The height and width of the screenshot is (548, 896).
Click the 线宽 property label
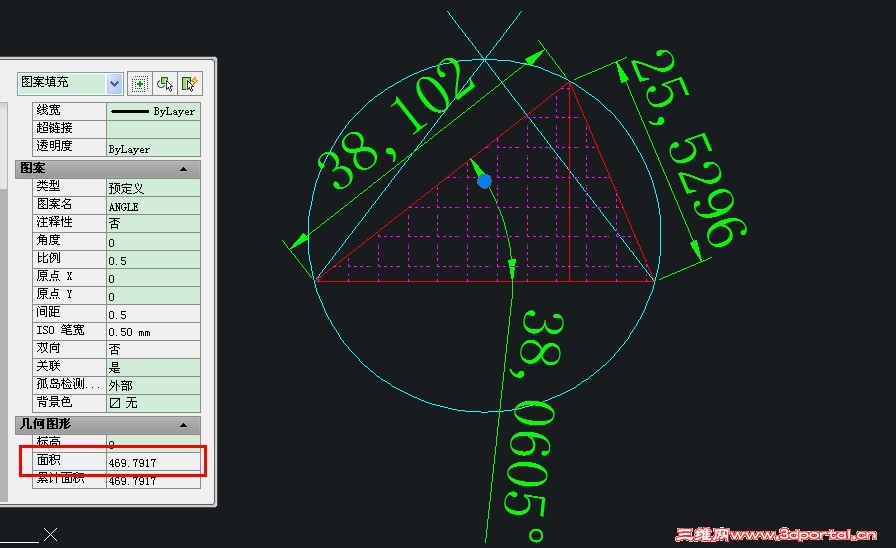click(49, 110)
